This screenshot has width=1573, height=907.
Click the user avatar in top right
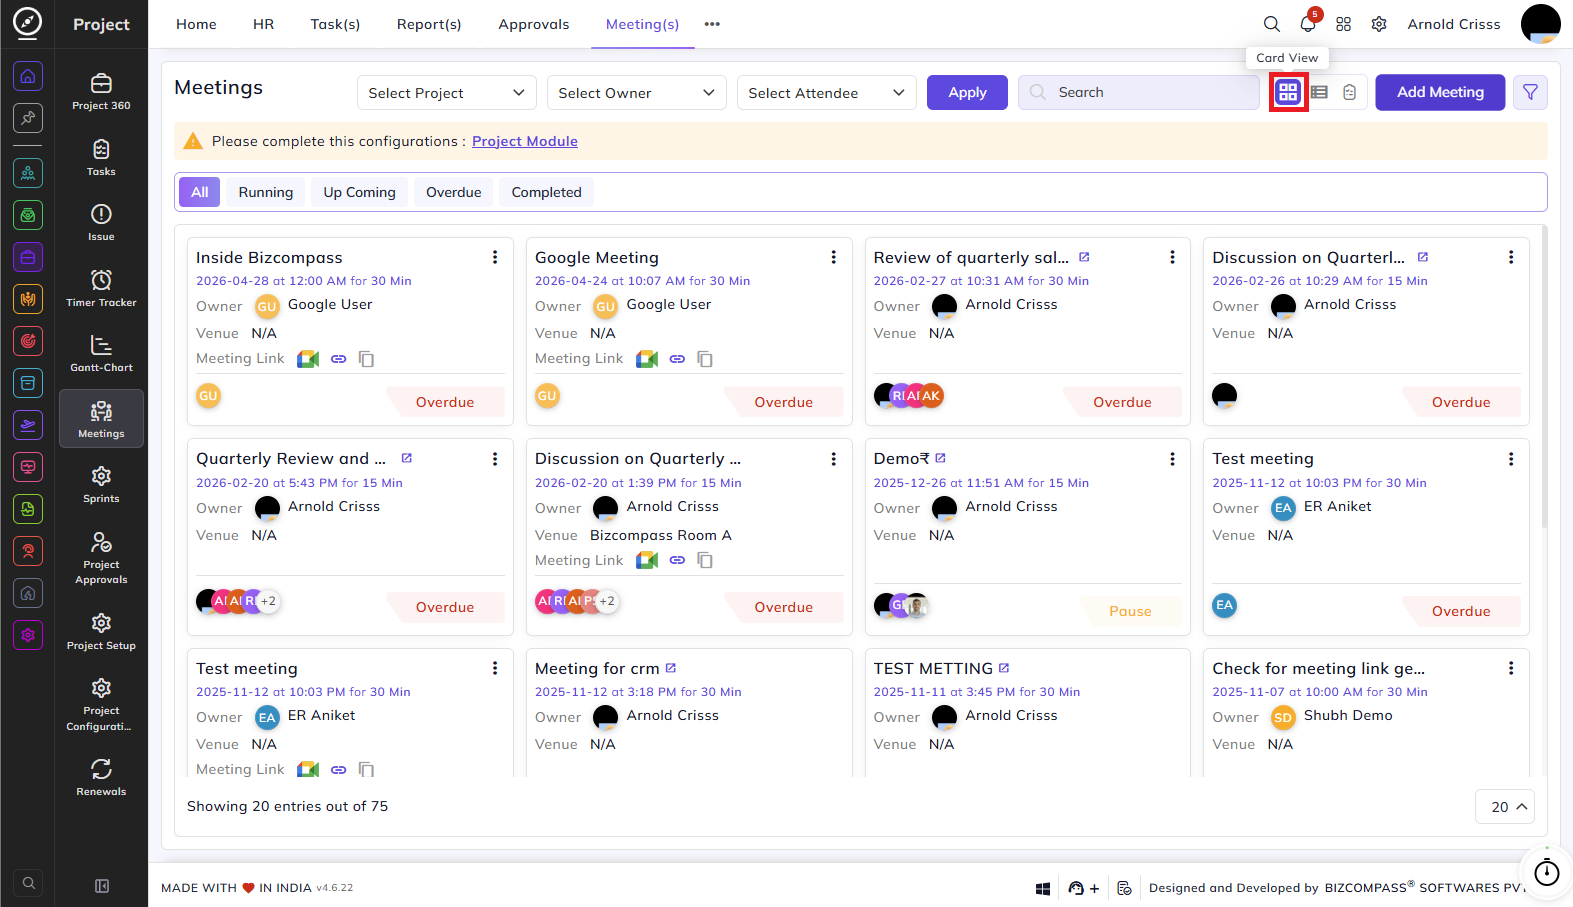point(1541,24)
